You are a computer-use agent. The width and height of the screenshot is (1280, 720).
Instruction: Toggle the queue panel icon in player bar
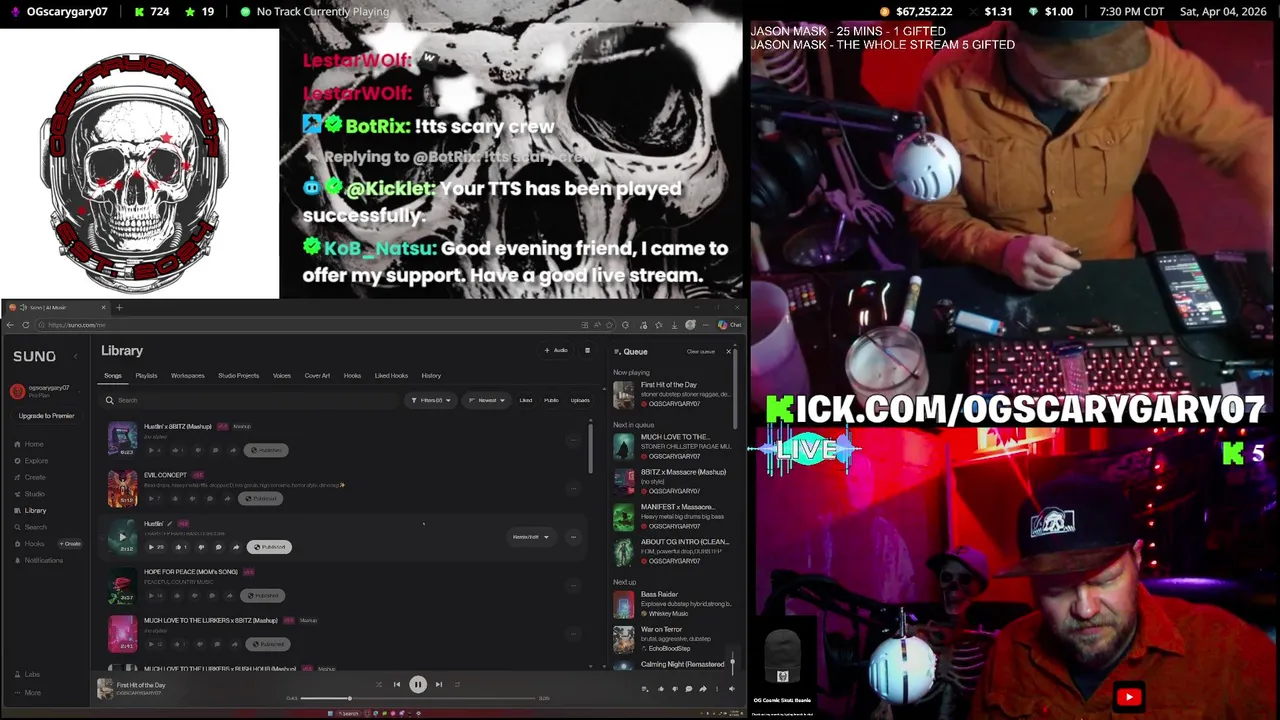pyautogui.click(x=644, y=689)
